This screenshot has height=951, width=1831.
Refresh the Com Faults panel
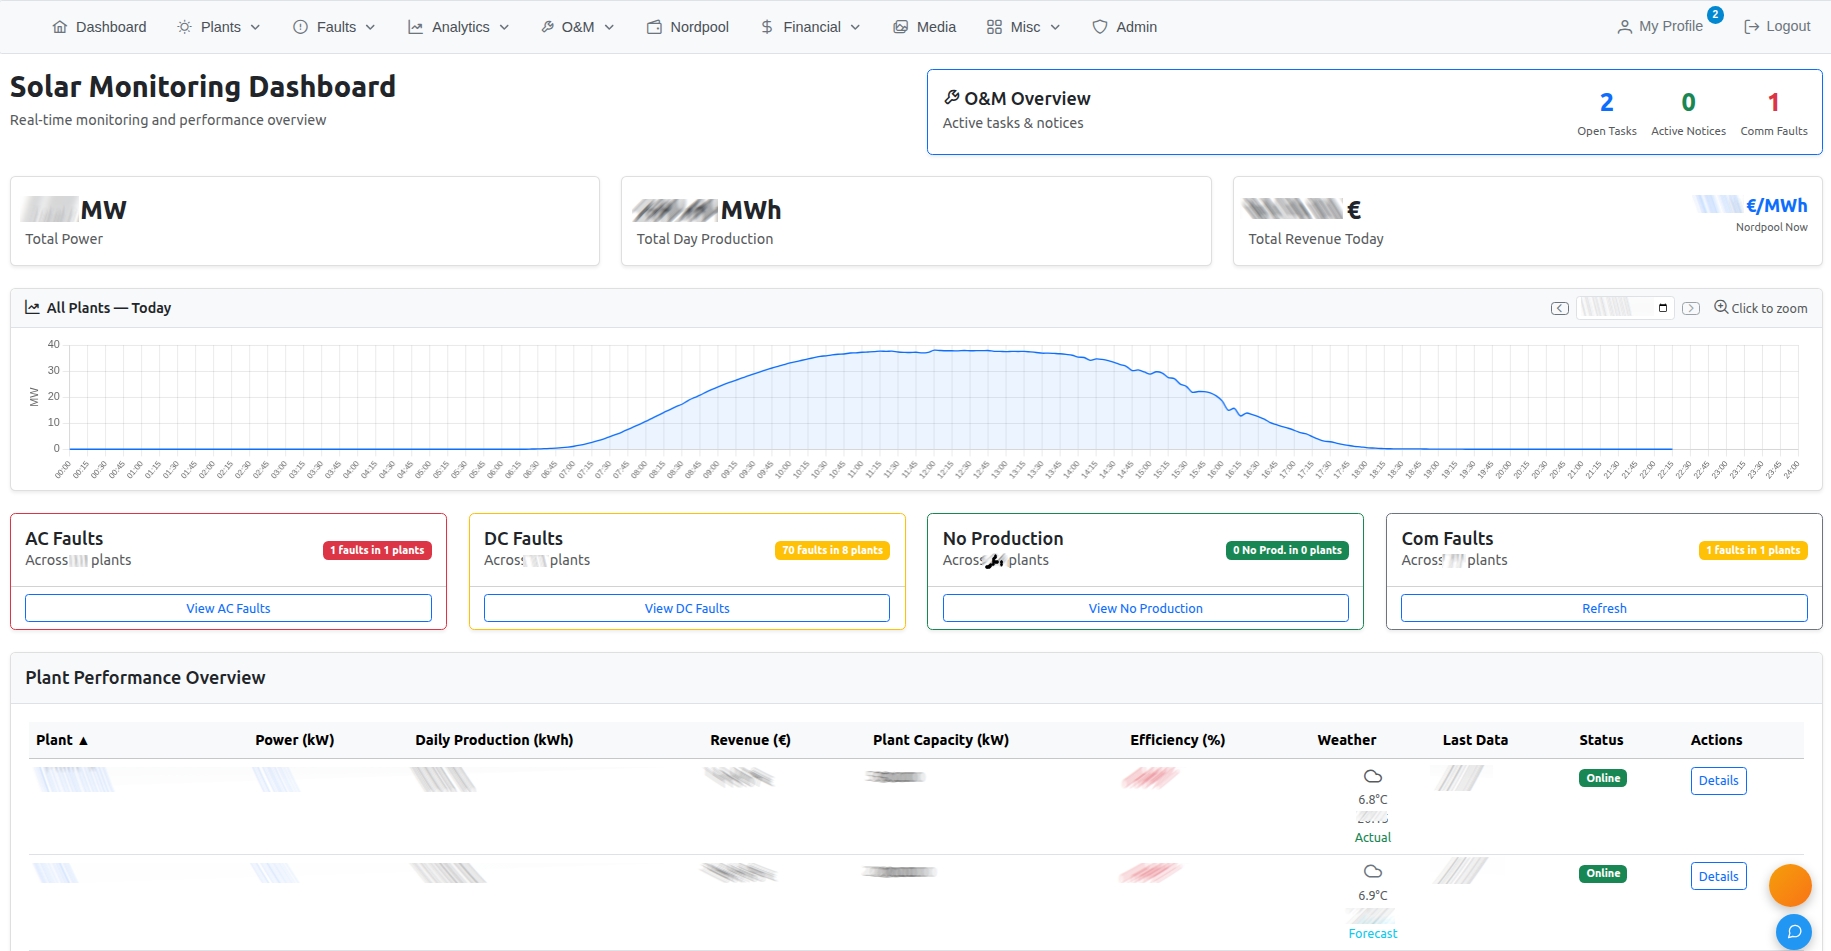pos(1603,608)
